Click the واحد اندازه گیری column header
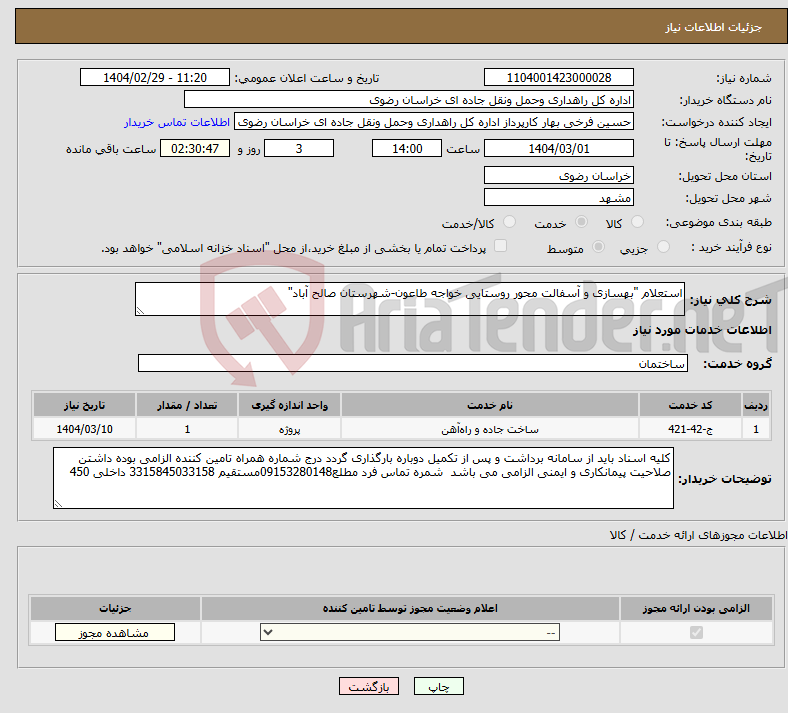788x713 pixels. click(x=289, y=405)
